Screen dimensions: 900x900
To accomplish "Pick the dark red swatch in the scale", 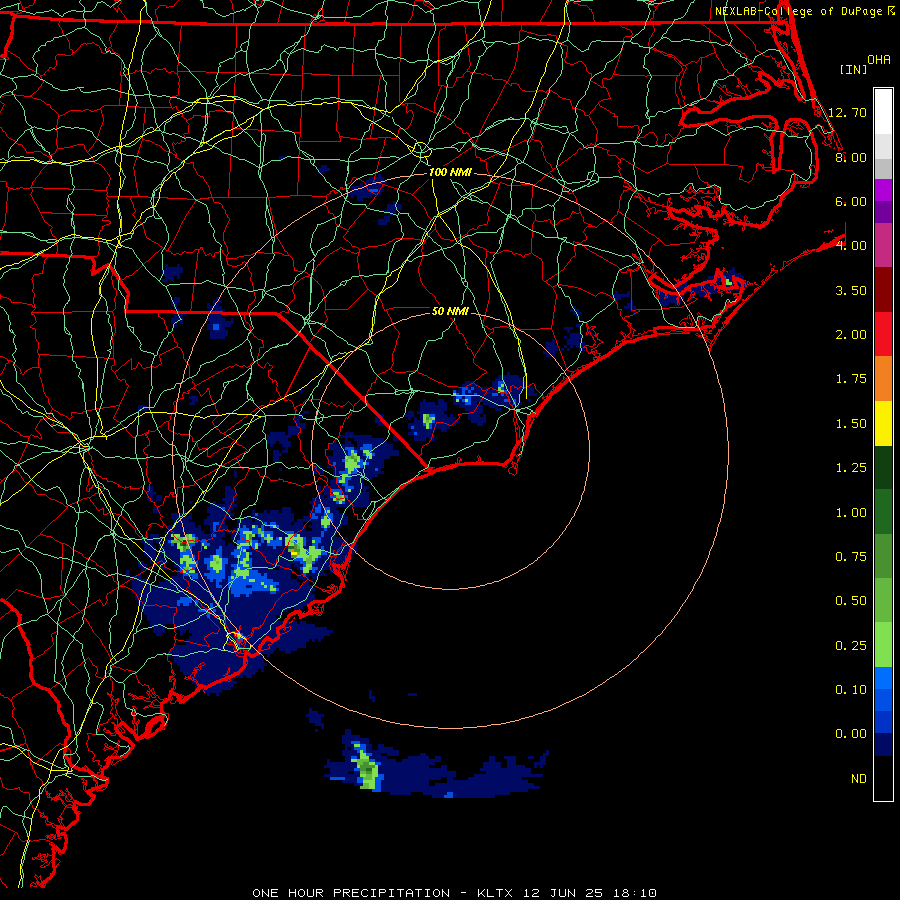I will [883, 290].
